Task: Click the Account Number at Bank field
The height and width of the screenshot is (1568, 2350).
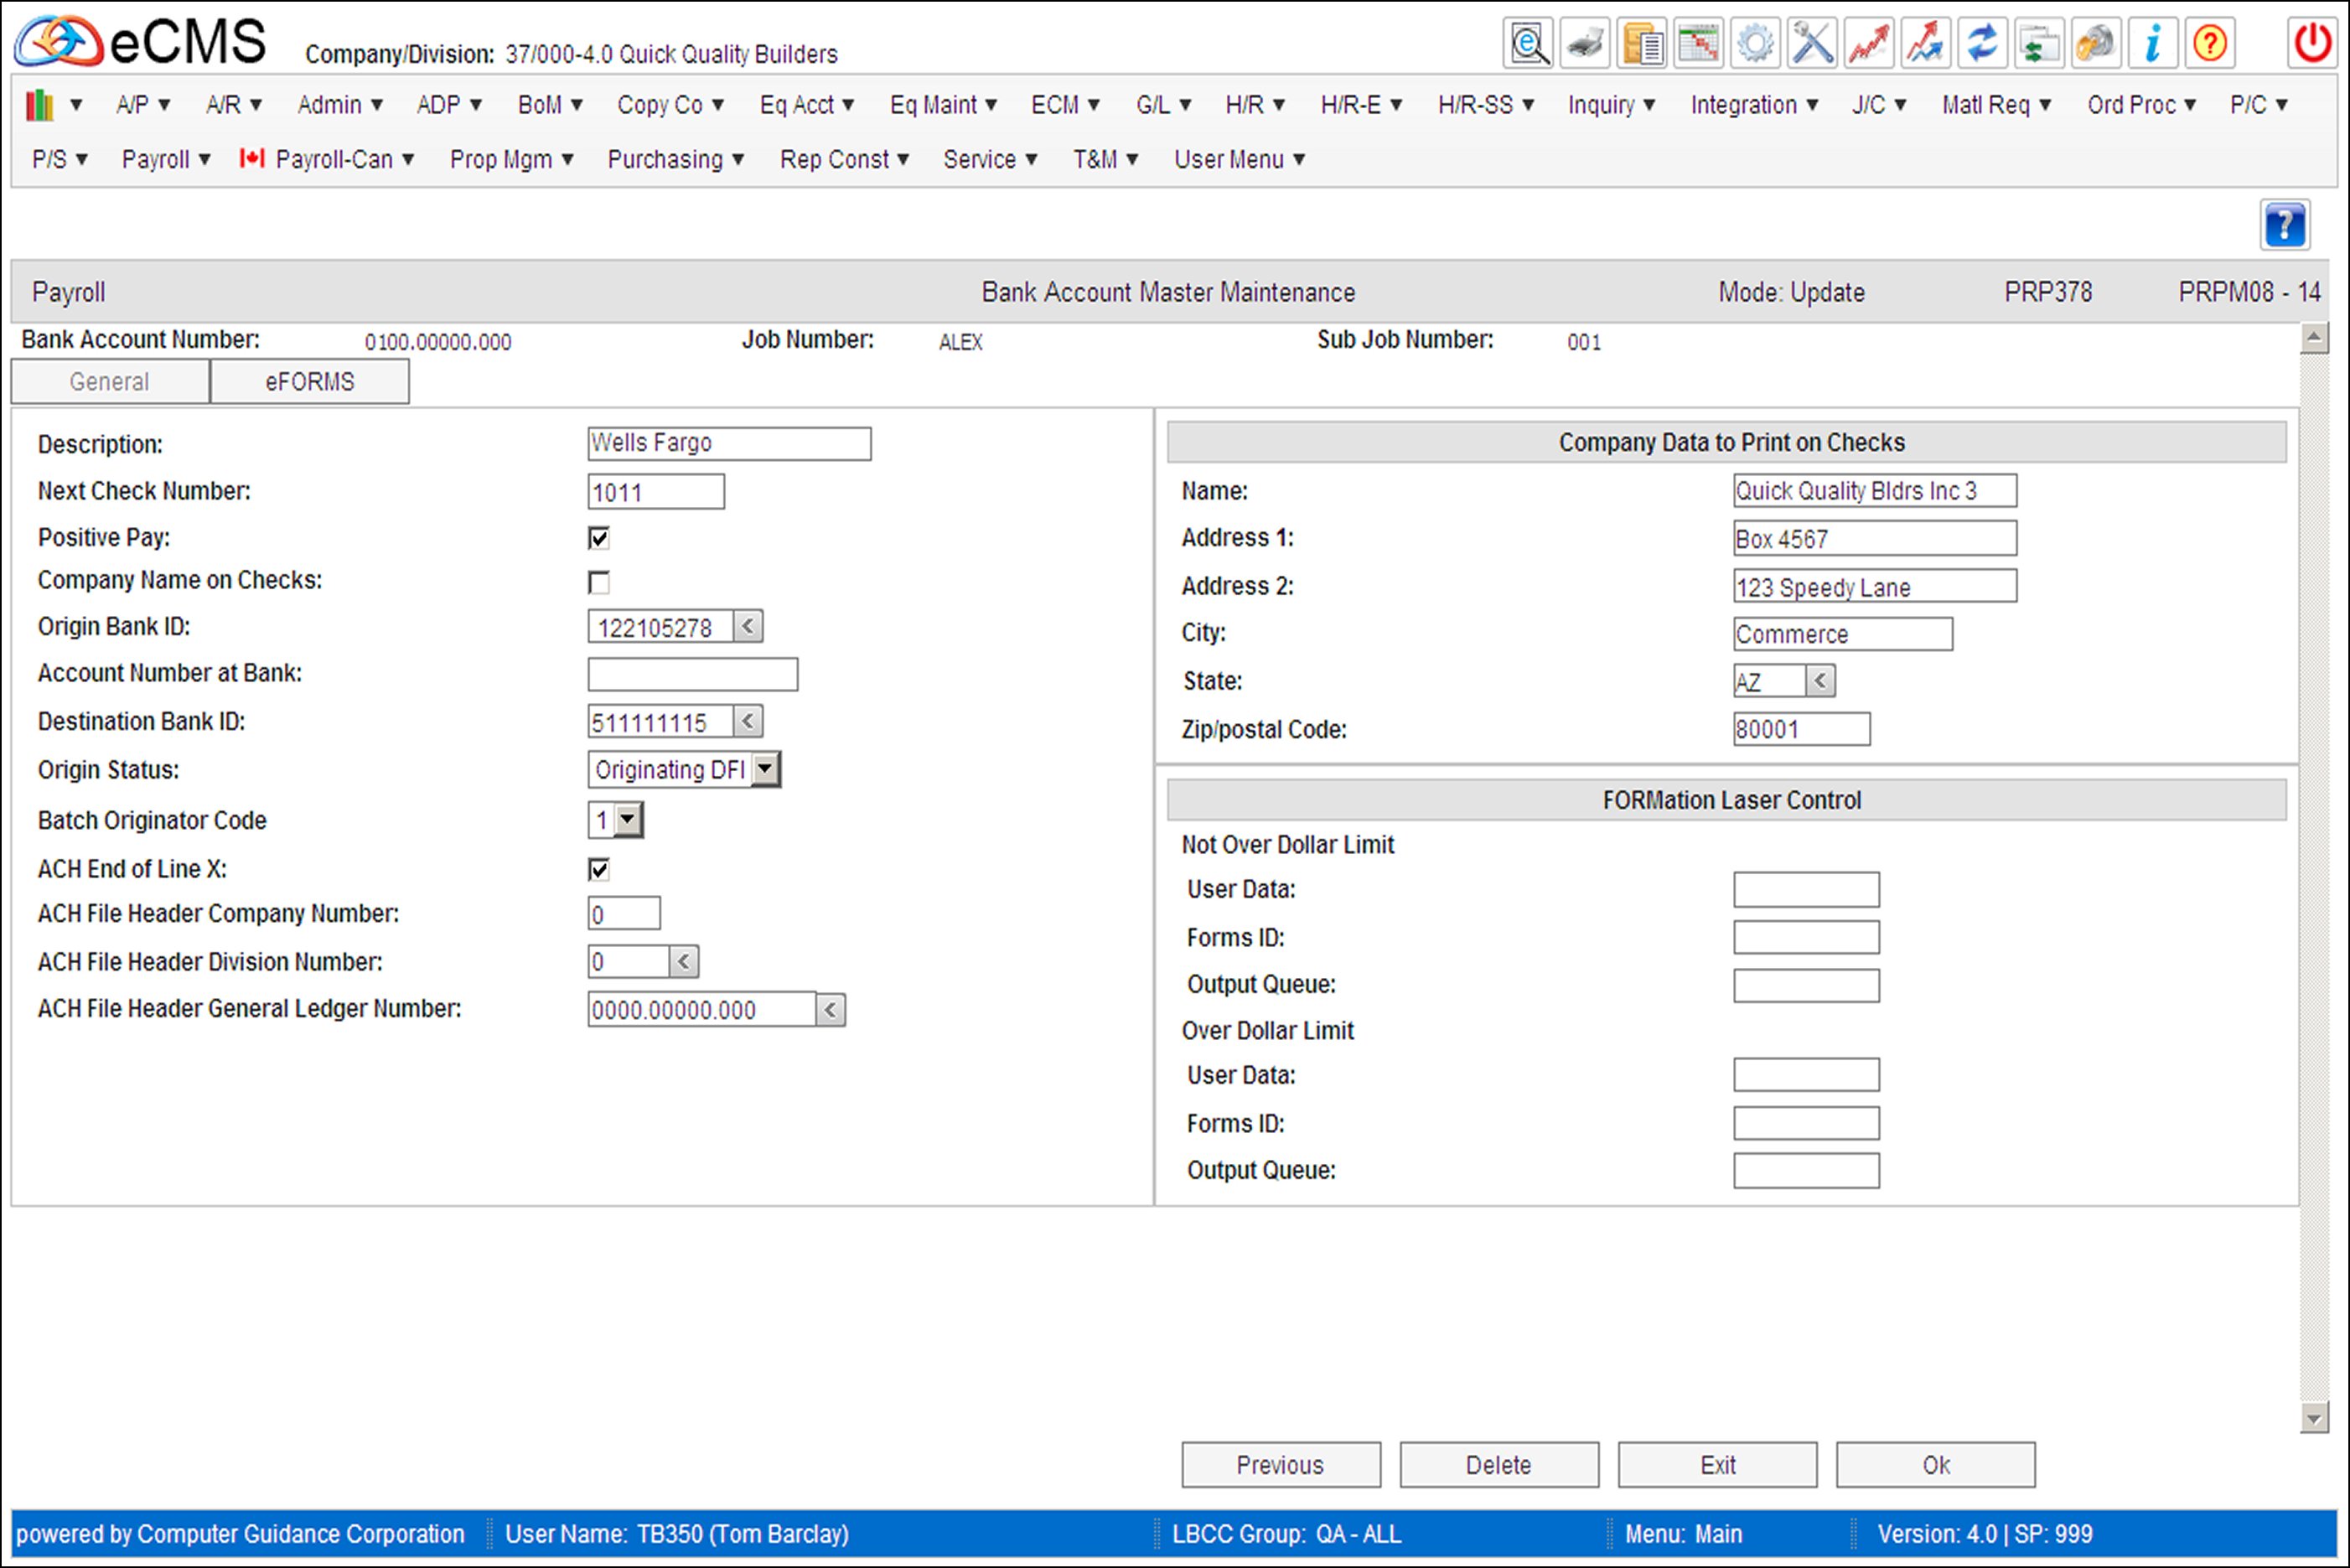Action: pyautogui.click(x=693, y=674)
